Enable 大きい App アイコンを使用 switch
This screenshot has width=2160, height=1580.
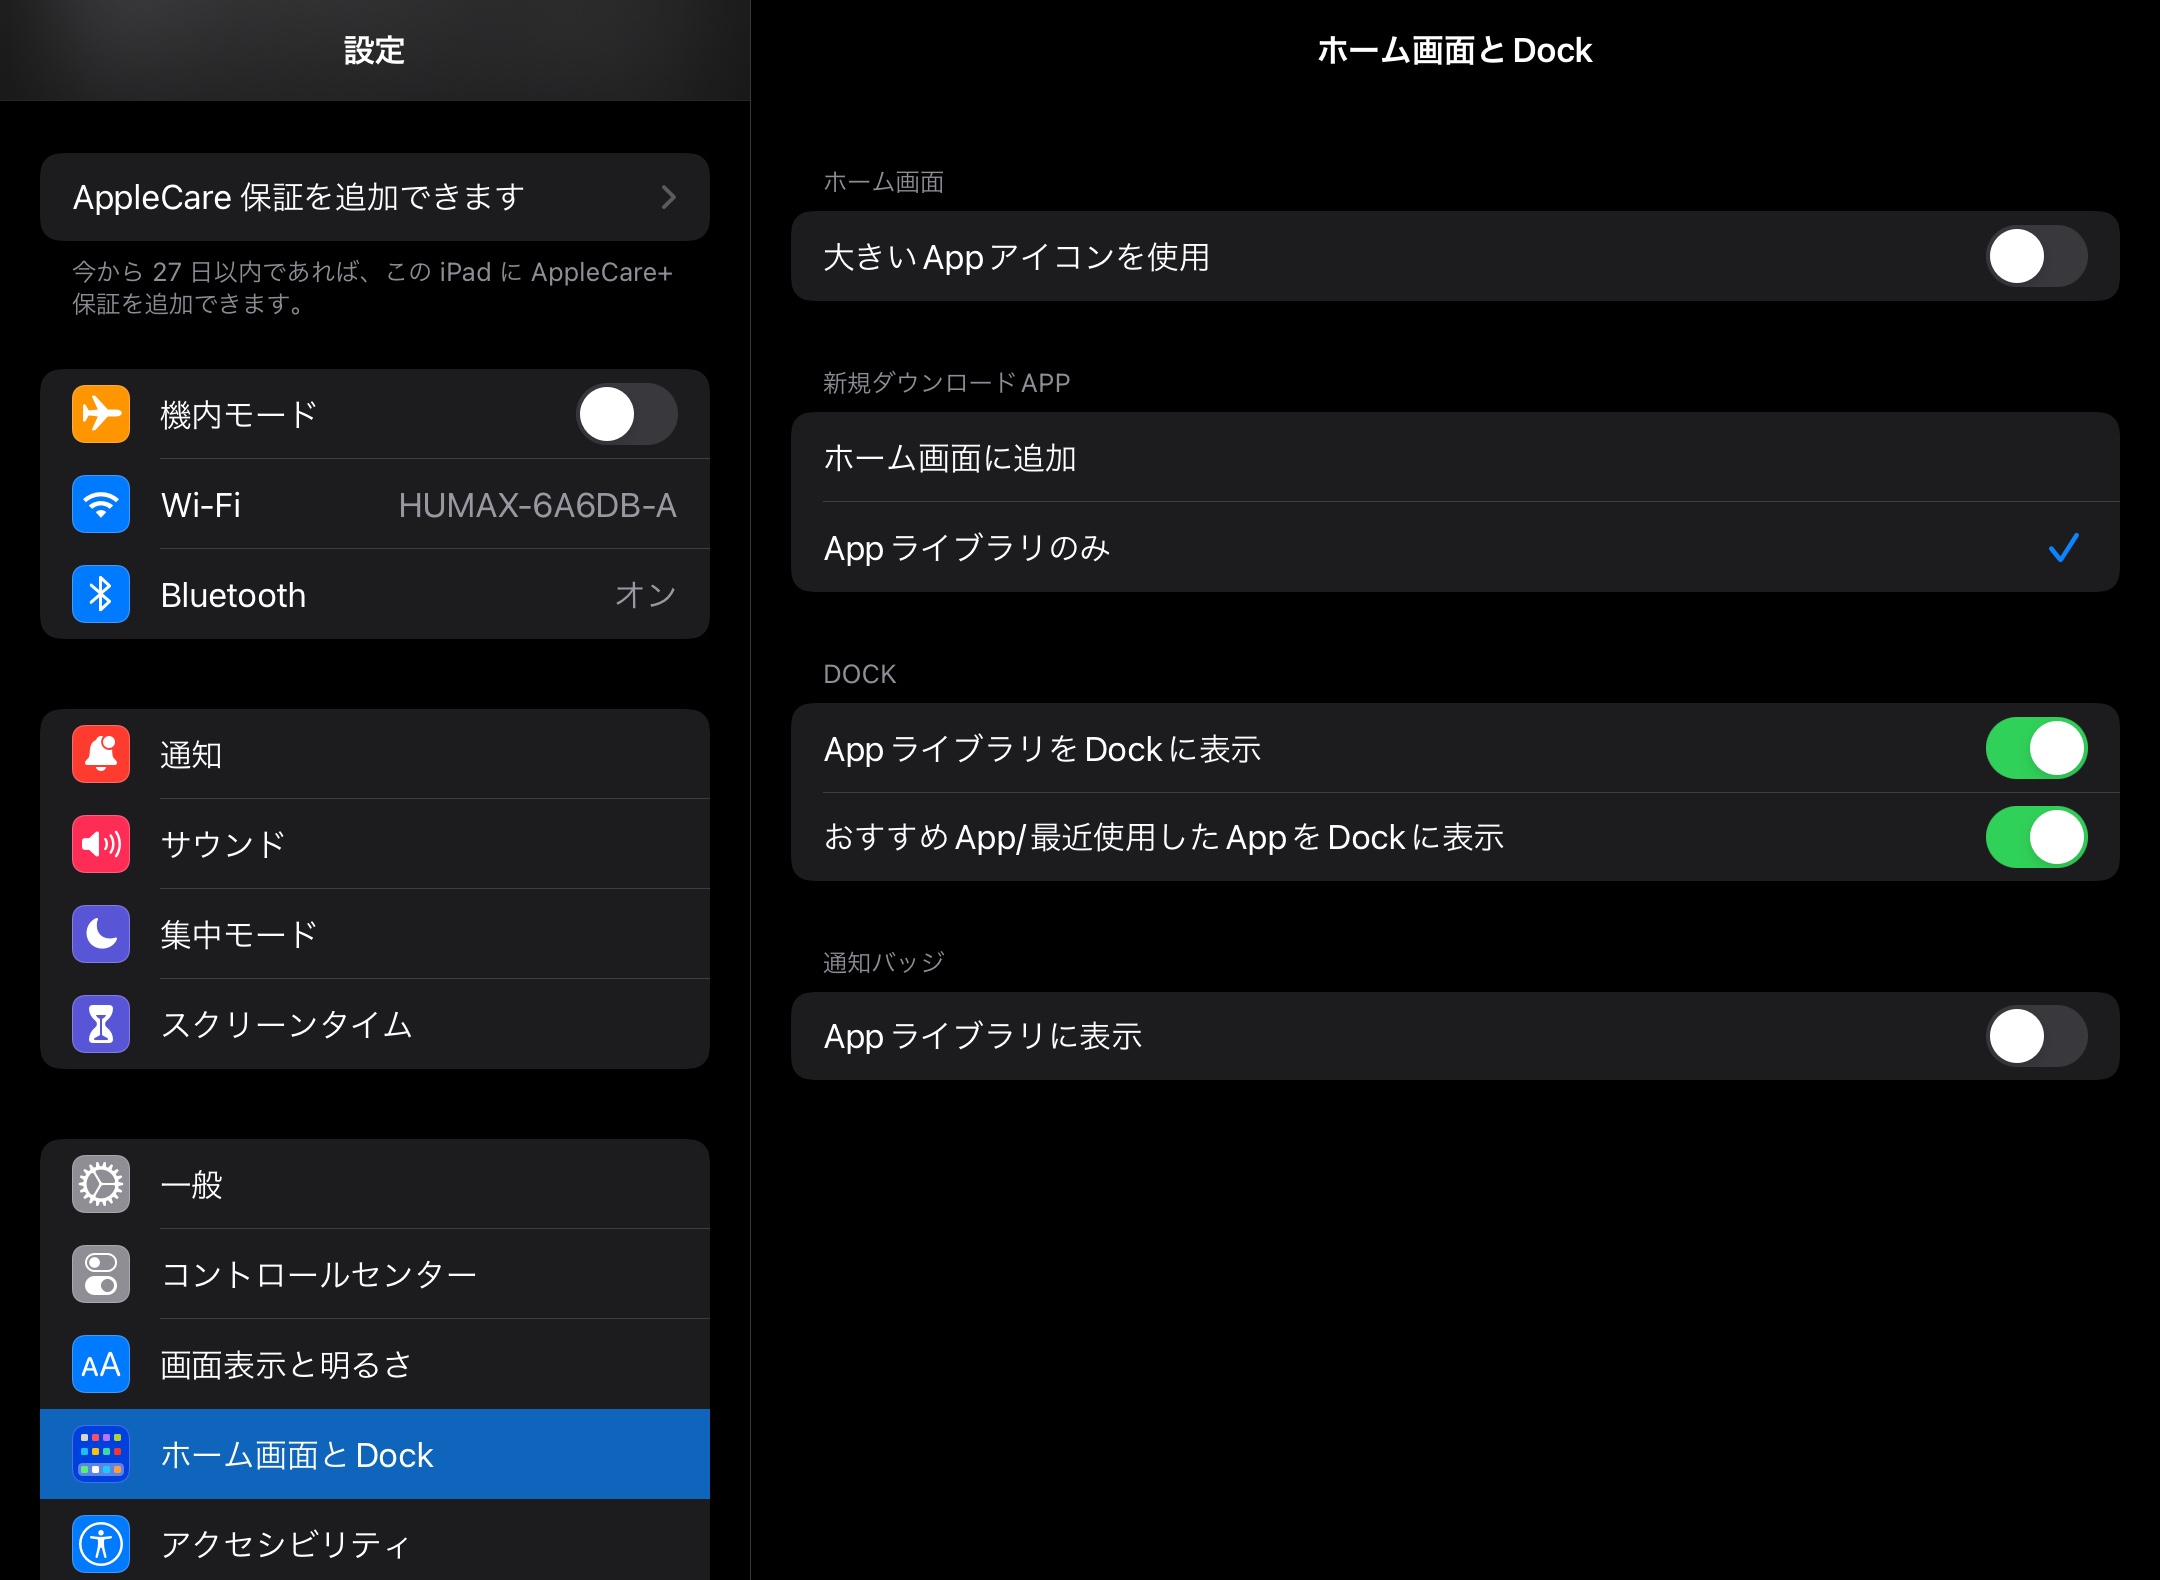(2035, 257)
